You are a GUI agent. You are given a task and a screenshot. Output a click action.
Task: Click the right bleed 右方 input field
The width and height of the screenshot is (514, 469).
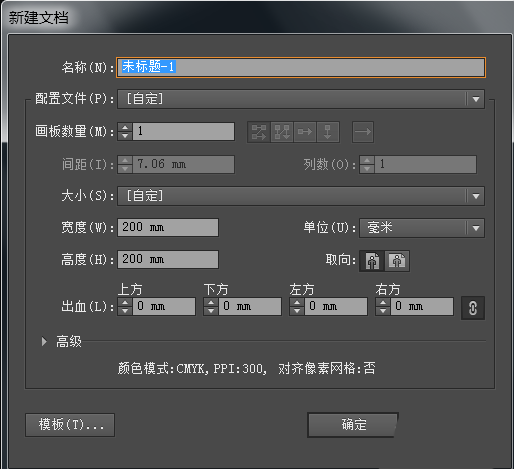tap(421, 307)
